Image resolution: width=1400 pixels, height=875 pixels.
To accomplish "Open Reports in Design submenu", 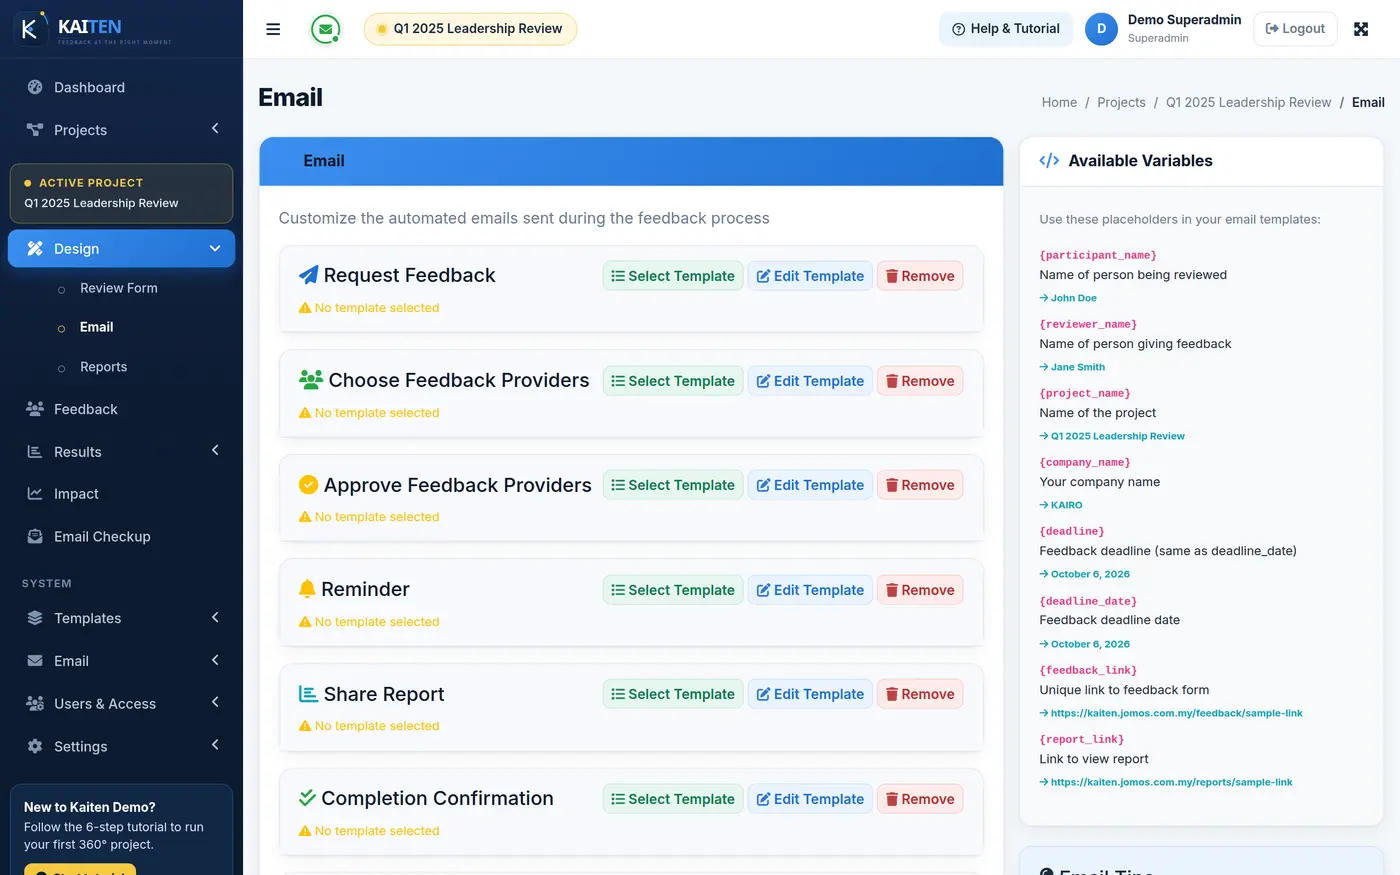I will point(103,367).
